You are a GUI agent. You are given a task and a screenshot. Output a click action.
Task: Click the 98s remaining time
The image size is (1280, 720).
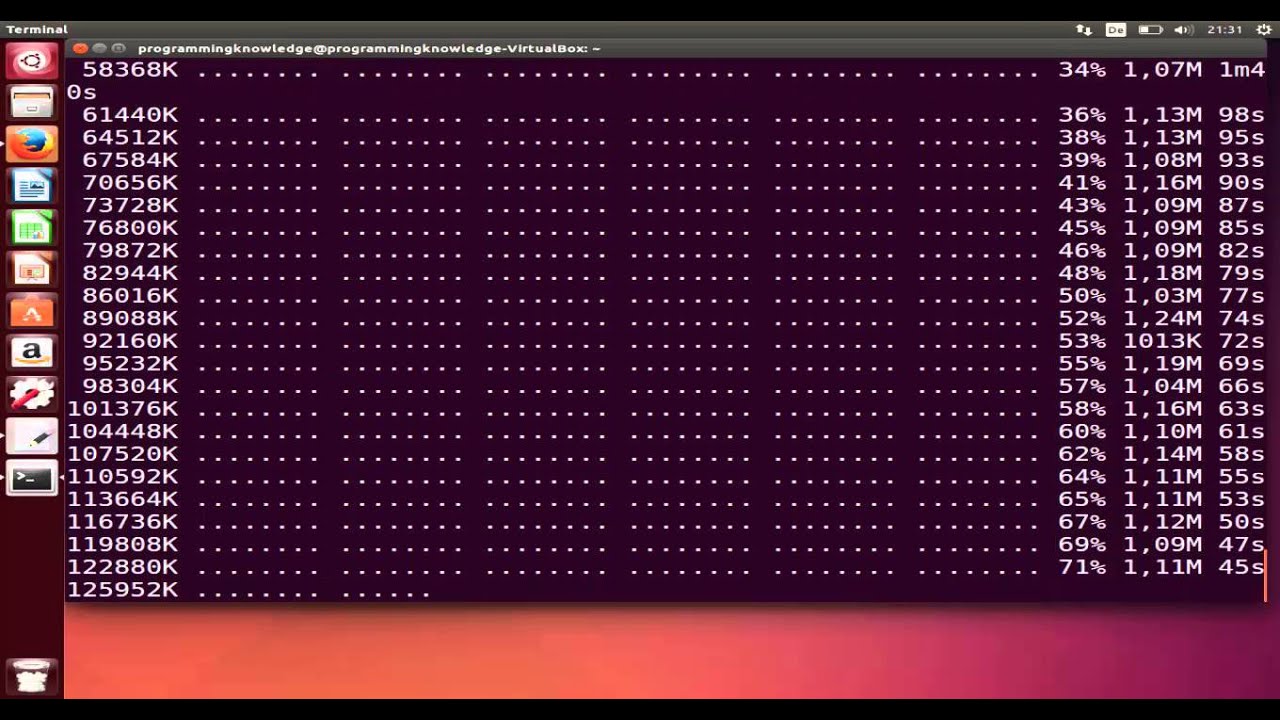(x=1241, y=115)
